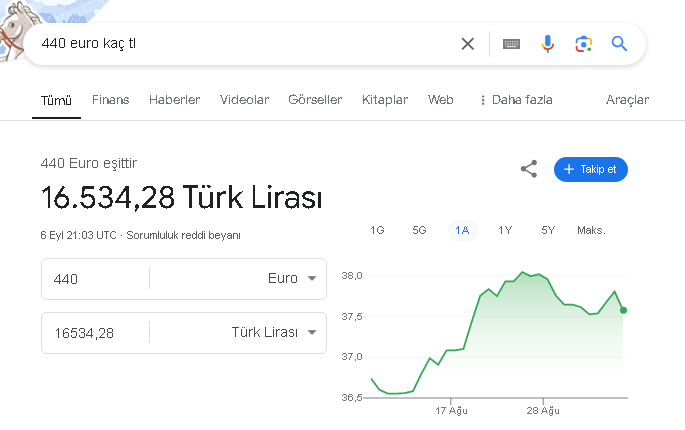Open Sorumluluk reddi beyanı link
The width and height of the screenshot is (685, 430).
pyautogui.click(x=183, y=236)
